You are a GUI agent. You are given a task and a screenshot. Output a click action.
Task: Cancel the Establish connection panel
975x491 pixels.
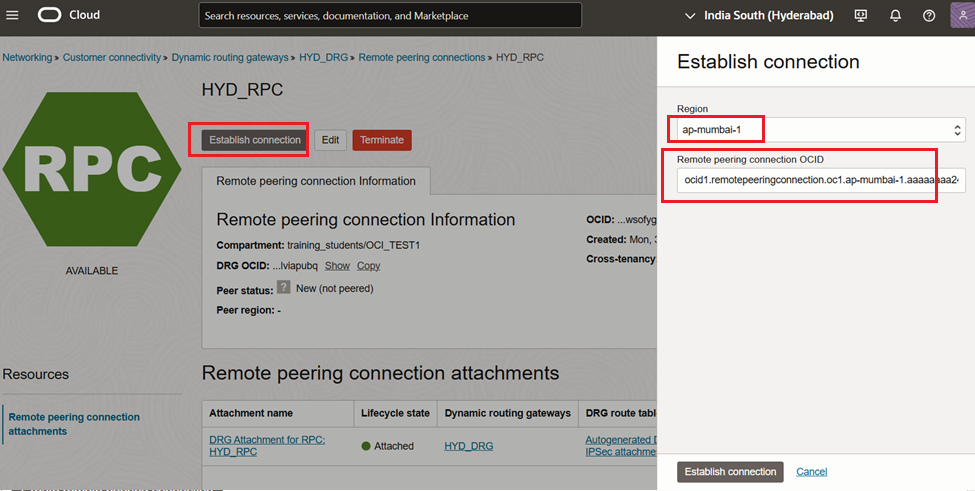(811, 472)
